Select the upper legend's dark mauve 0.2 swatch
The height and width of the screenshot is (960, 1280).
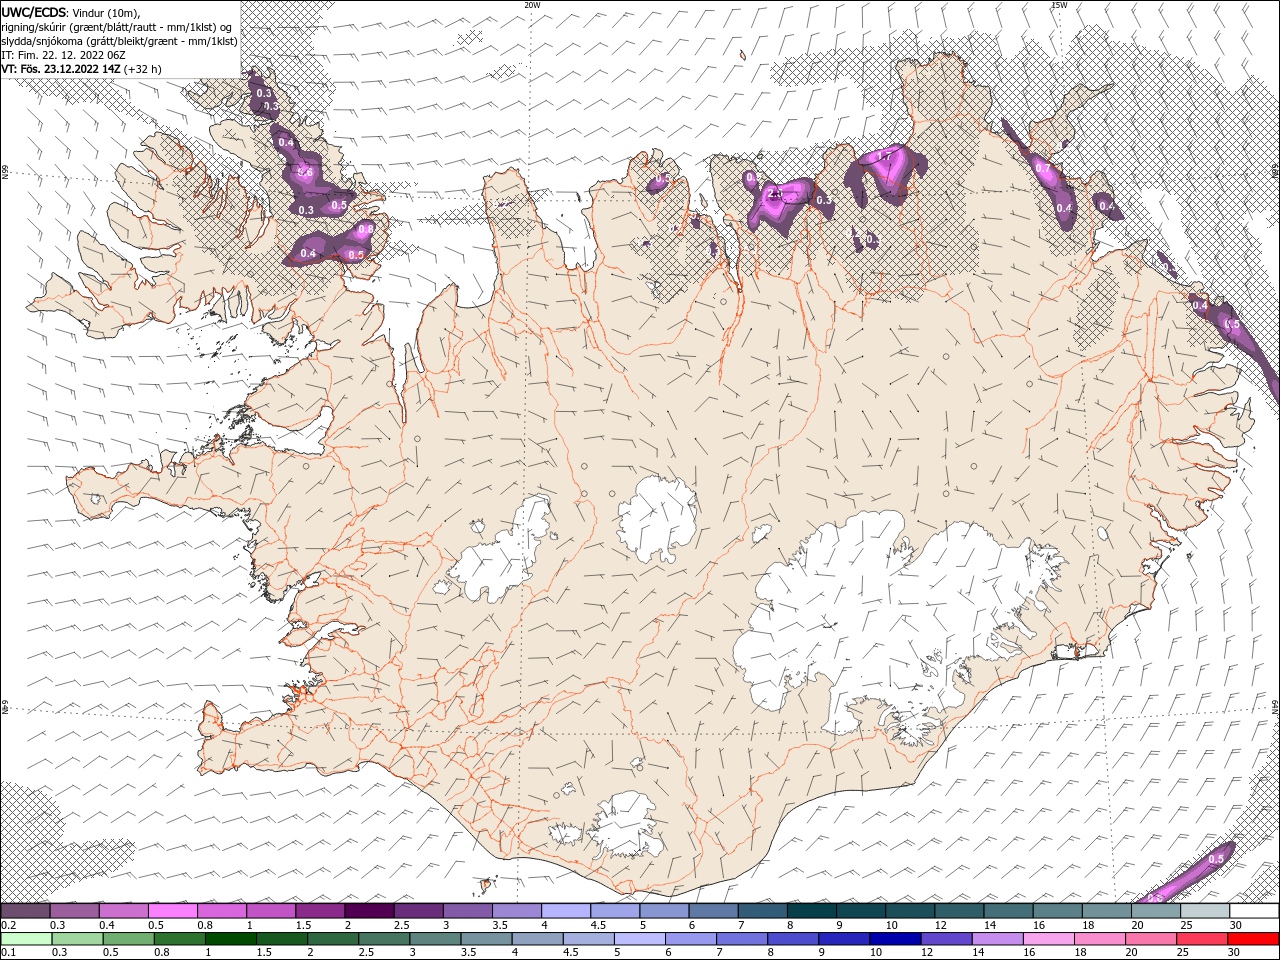pyautogui.click(x=25, y=910)
